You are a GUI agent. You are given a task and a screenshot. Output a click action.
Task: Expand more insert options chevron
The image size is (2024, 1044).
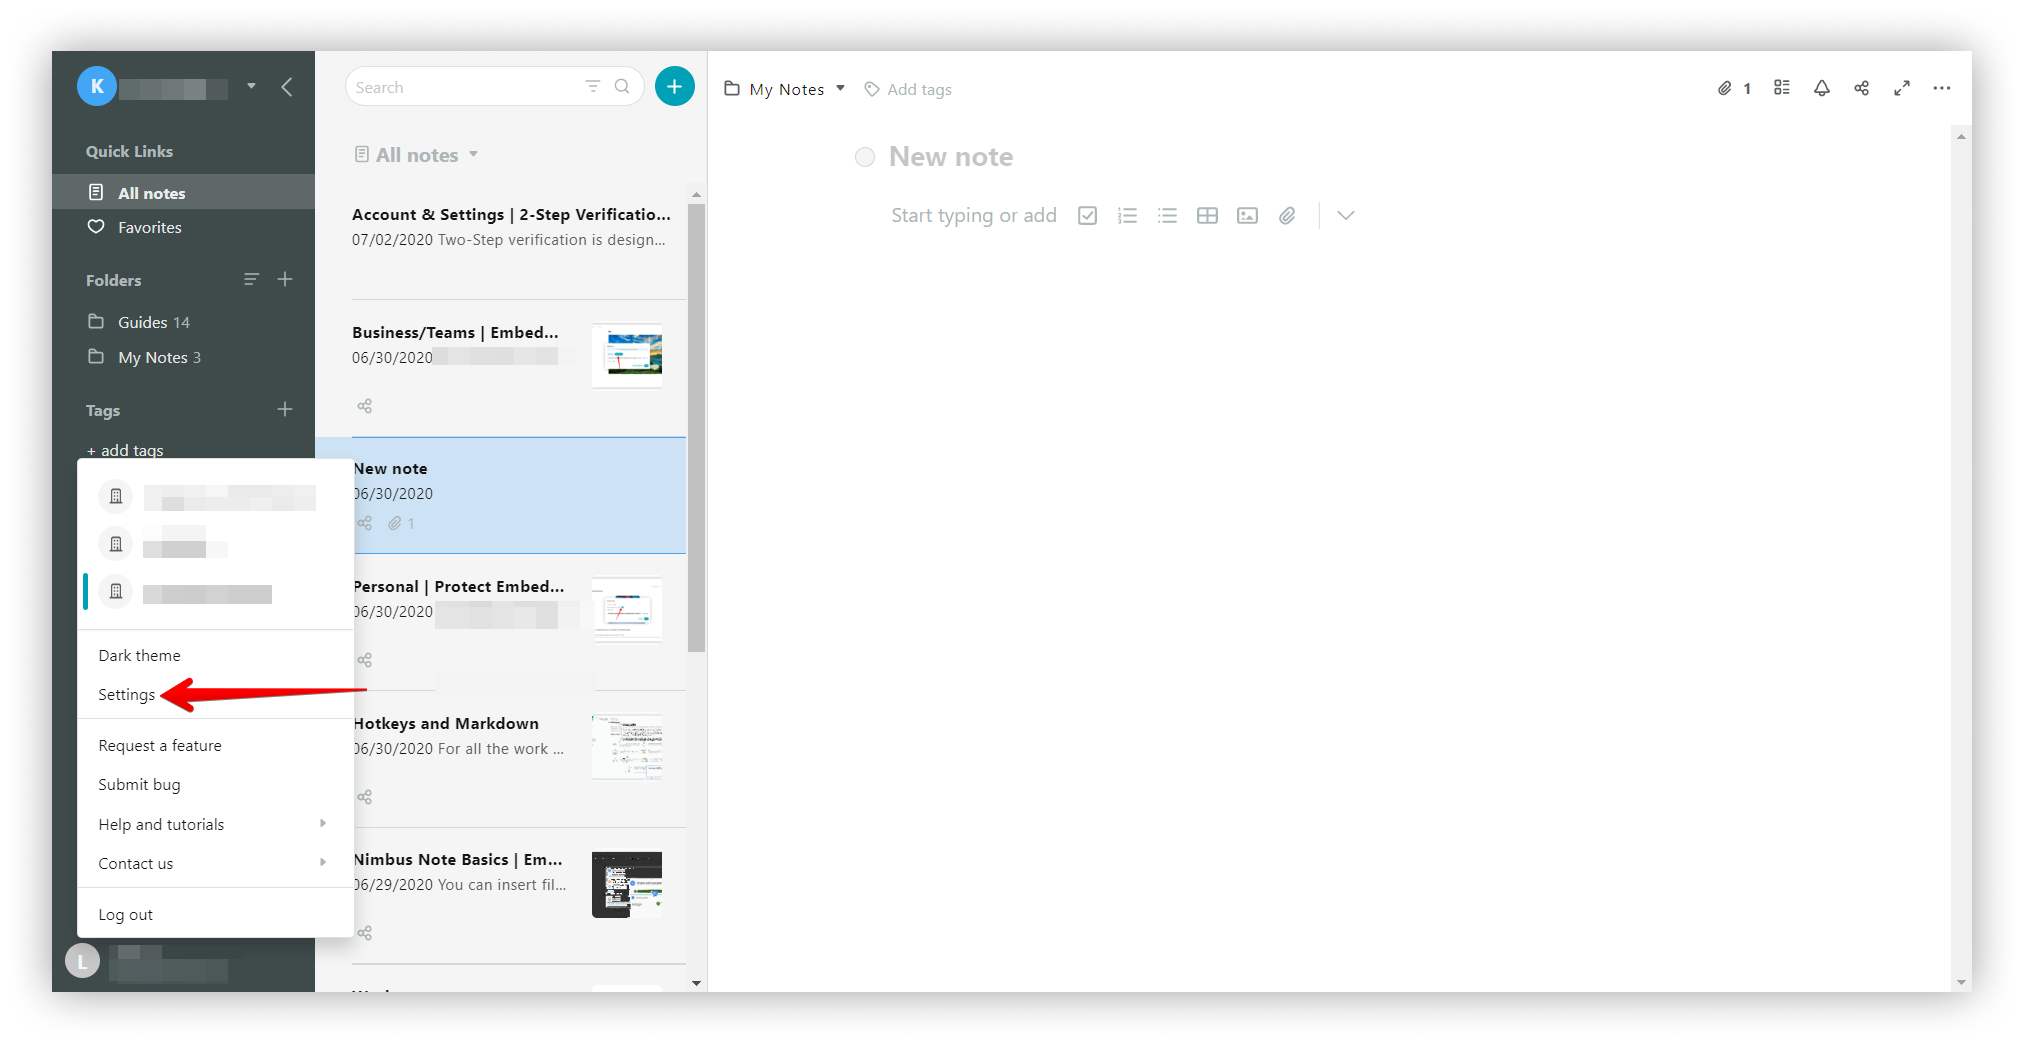(x=1346, y=215)
